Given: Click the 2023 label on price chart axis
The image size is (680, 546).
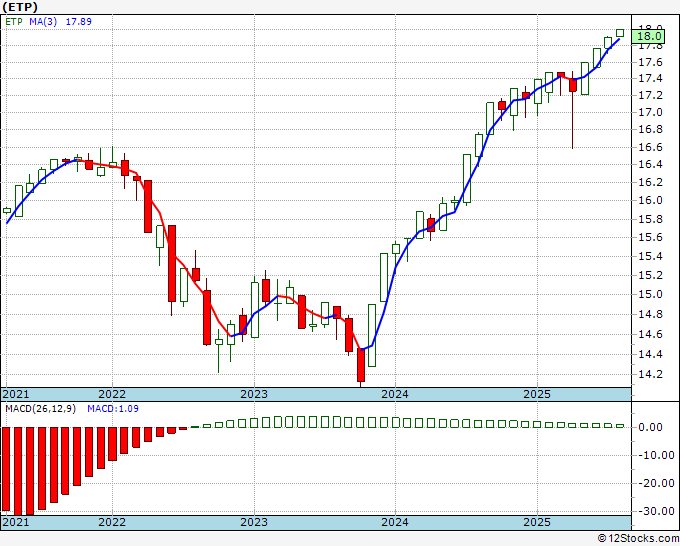Looking at the screenshot, I should (x=254, y=394).
